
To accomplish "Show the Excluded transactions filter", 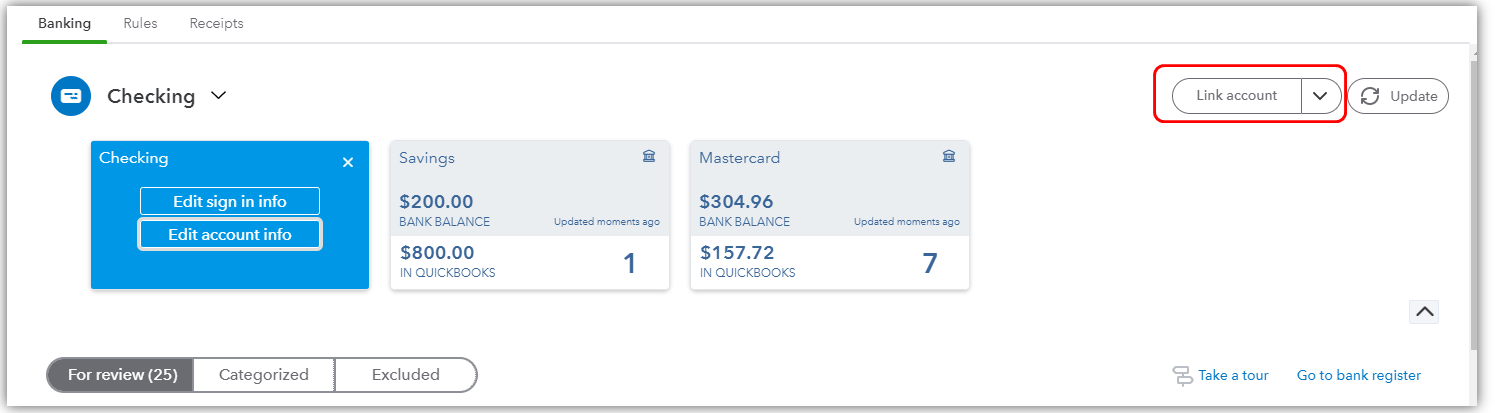I will [406, 375].
